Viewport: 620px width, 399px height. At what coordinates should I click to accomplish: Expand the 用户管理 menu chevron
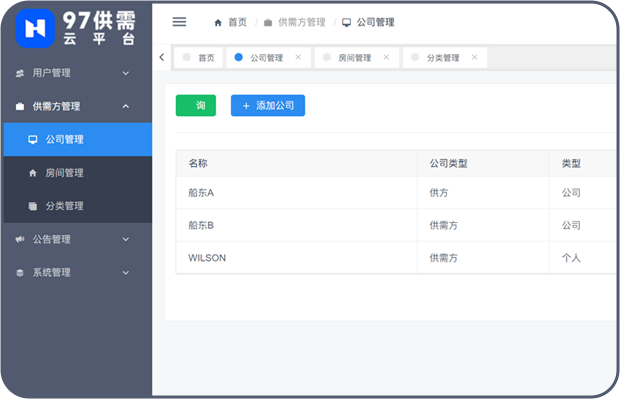(126, 73)
